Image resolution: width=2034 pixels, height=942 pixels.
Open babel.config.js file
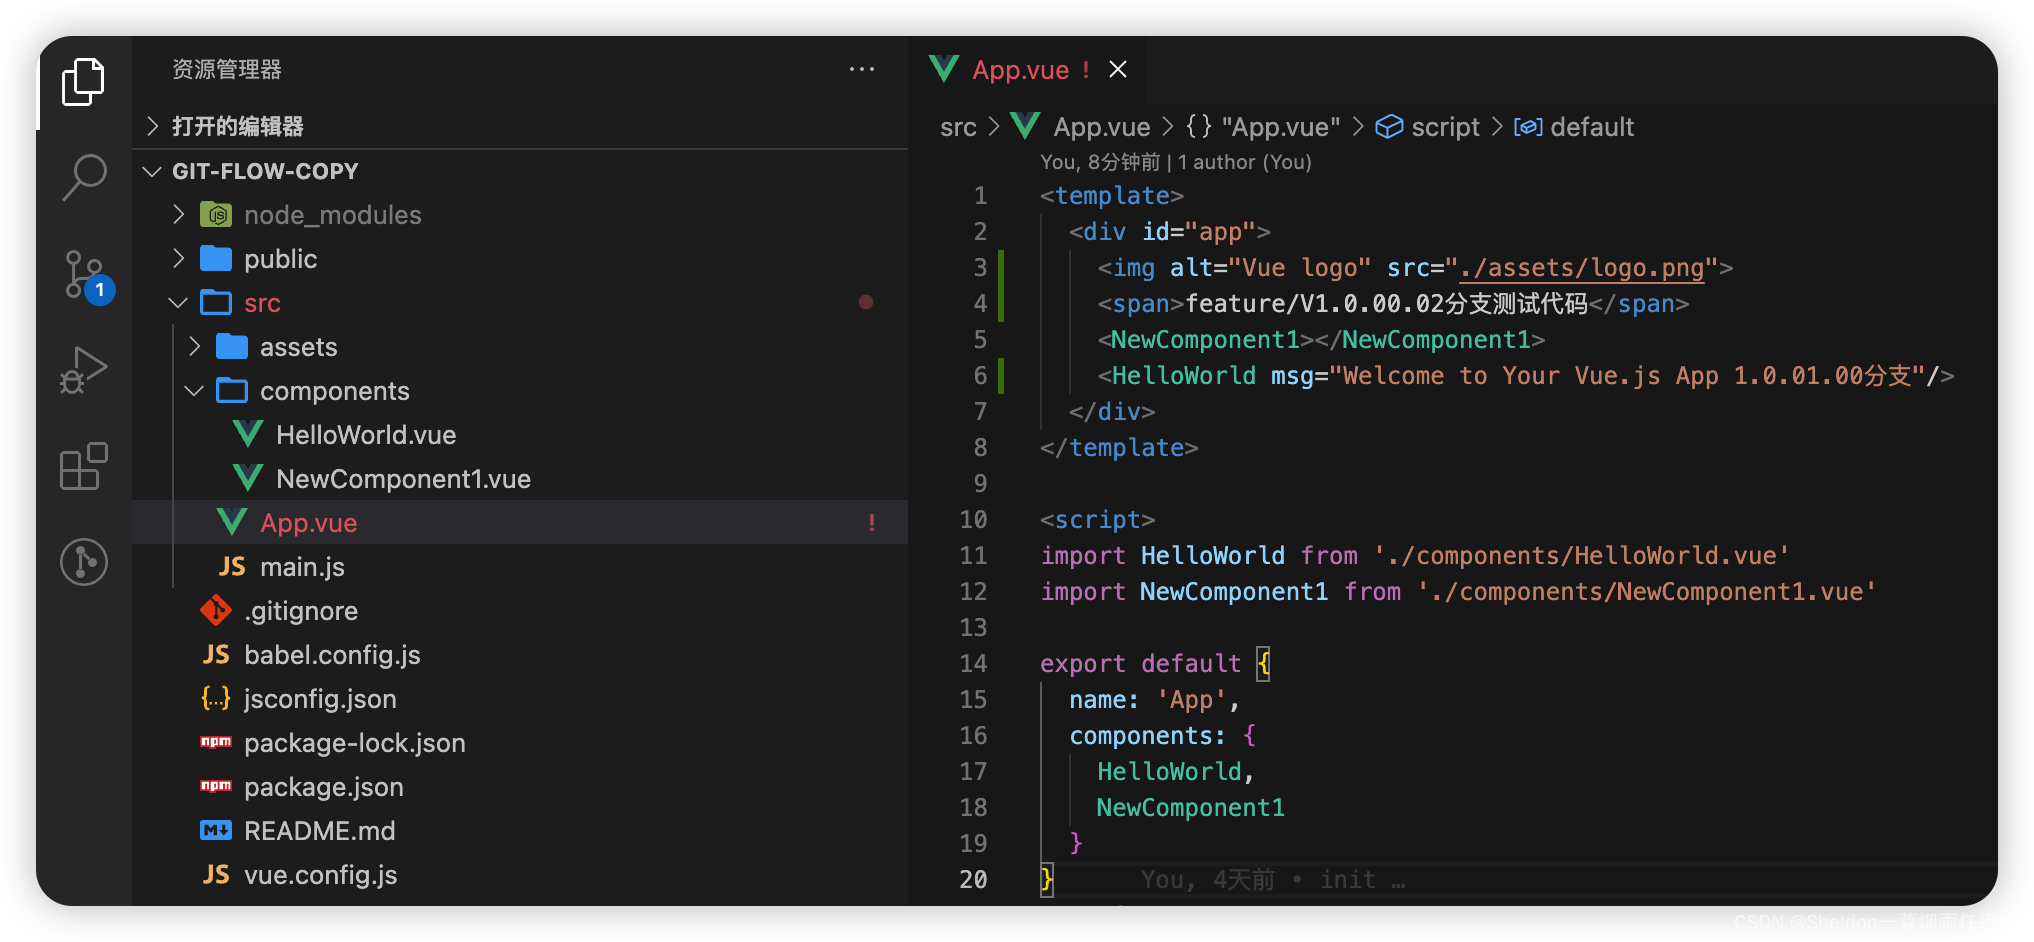(332, 655)
